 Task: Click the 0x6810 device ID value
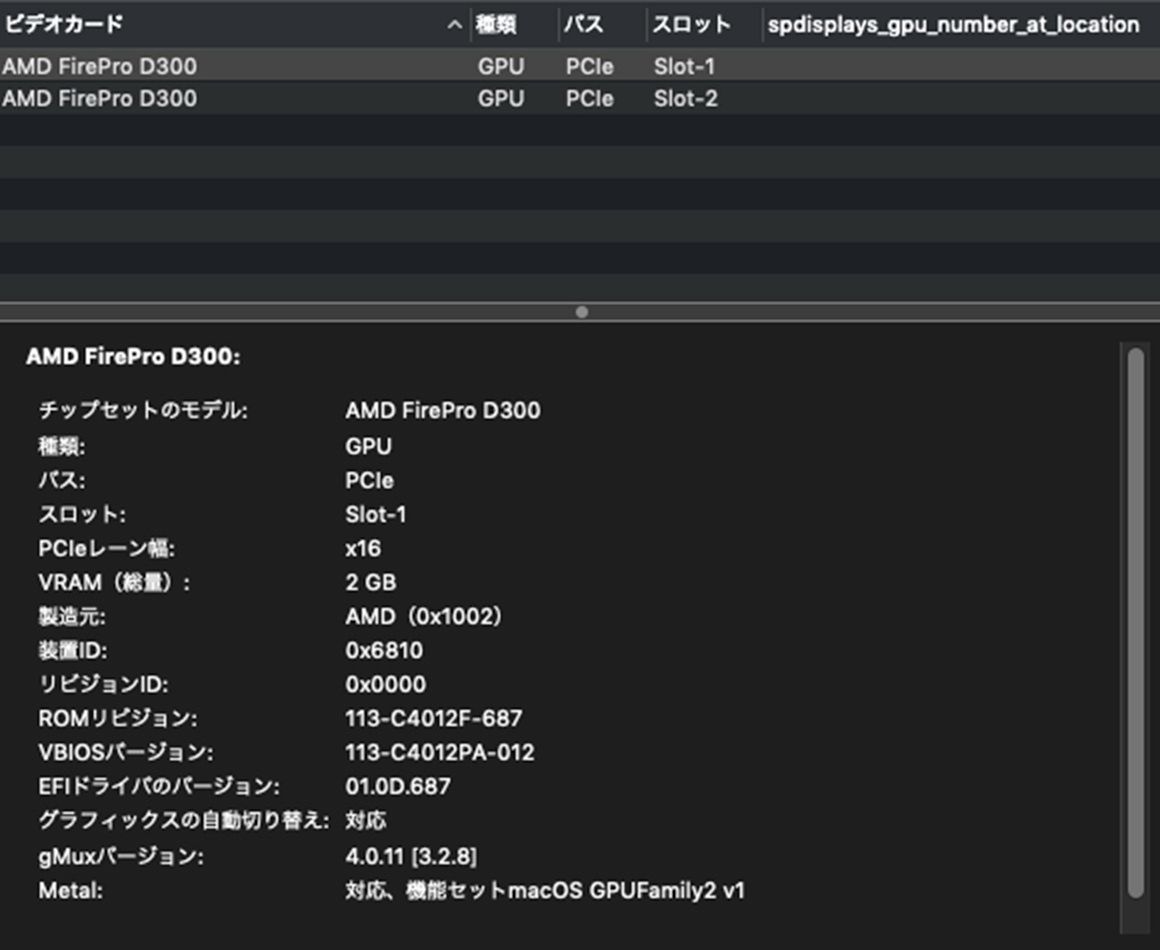384,650
